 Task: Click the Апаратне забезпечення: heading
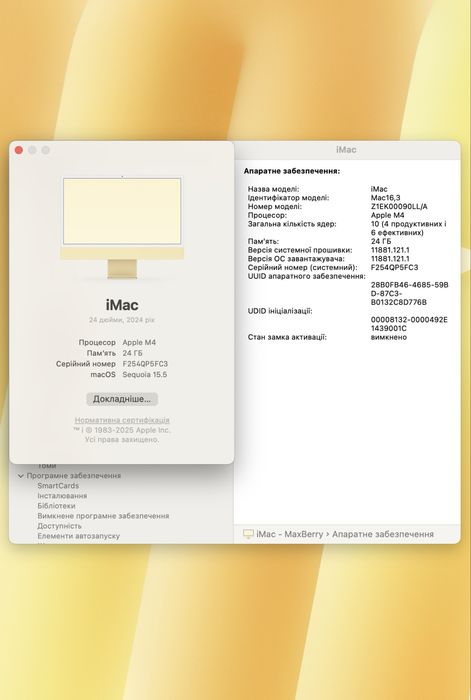point(292,171)
